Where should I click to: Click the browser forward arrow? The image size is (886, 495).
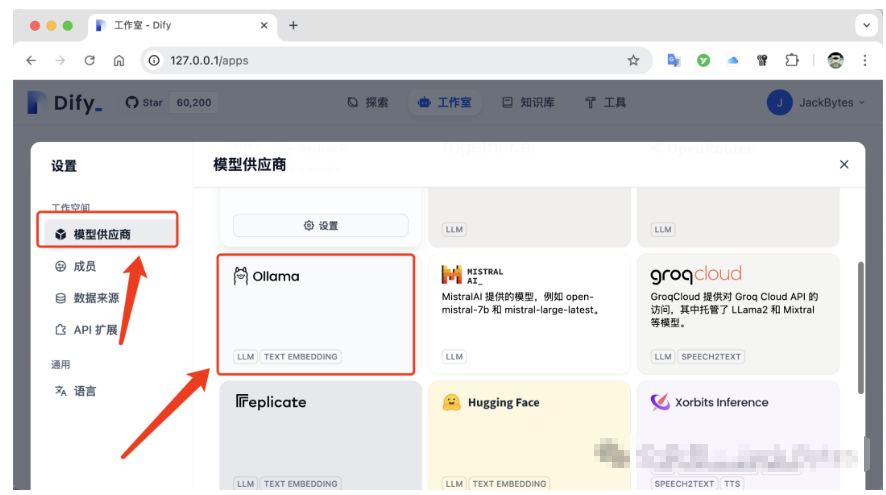60,60
